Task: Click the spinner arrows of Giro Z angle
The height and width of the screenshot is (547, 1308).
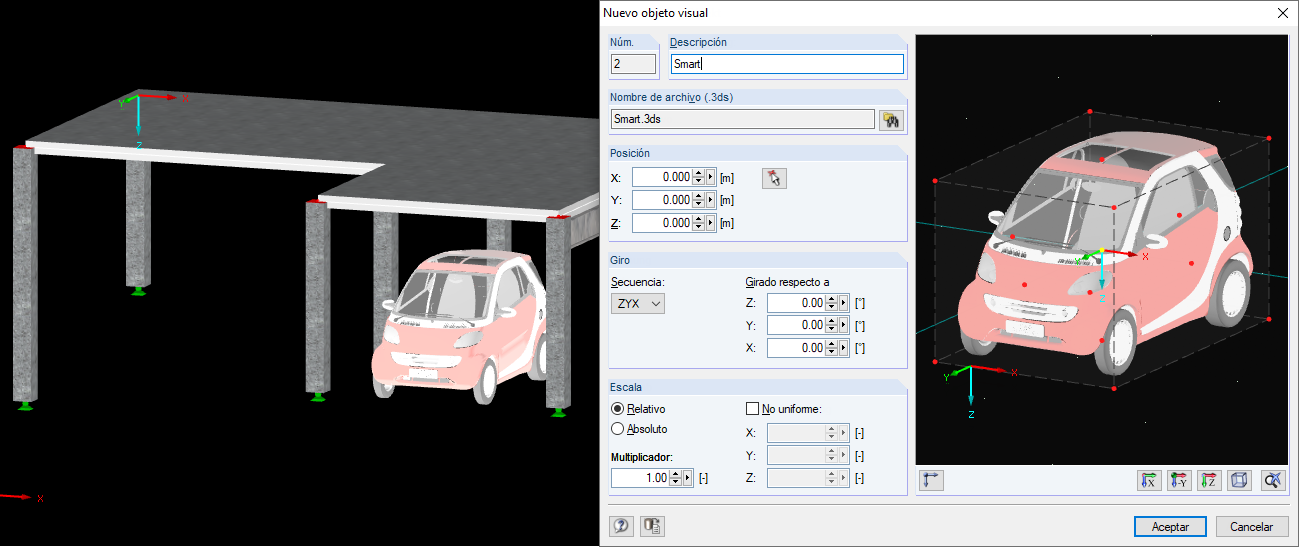Action: click(x=833, y=303)
